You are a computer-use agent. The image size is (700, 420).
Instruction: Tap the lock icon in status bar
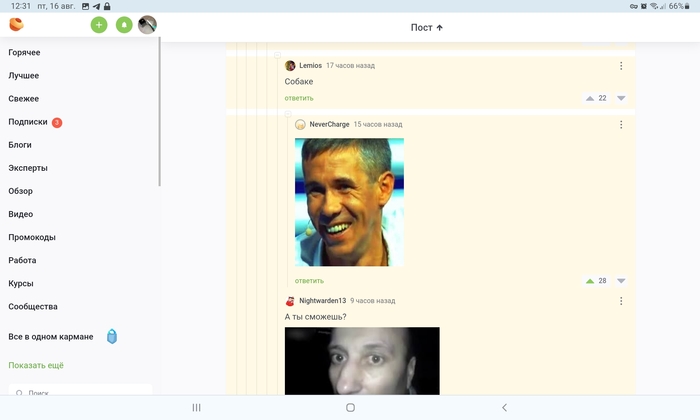coord(107,6)
